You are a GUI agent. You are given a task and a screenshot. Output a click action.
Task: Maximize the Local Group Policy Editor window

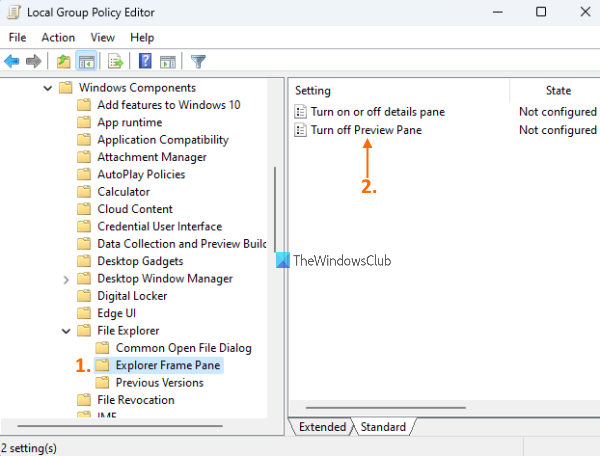541,12
